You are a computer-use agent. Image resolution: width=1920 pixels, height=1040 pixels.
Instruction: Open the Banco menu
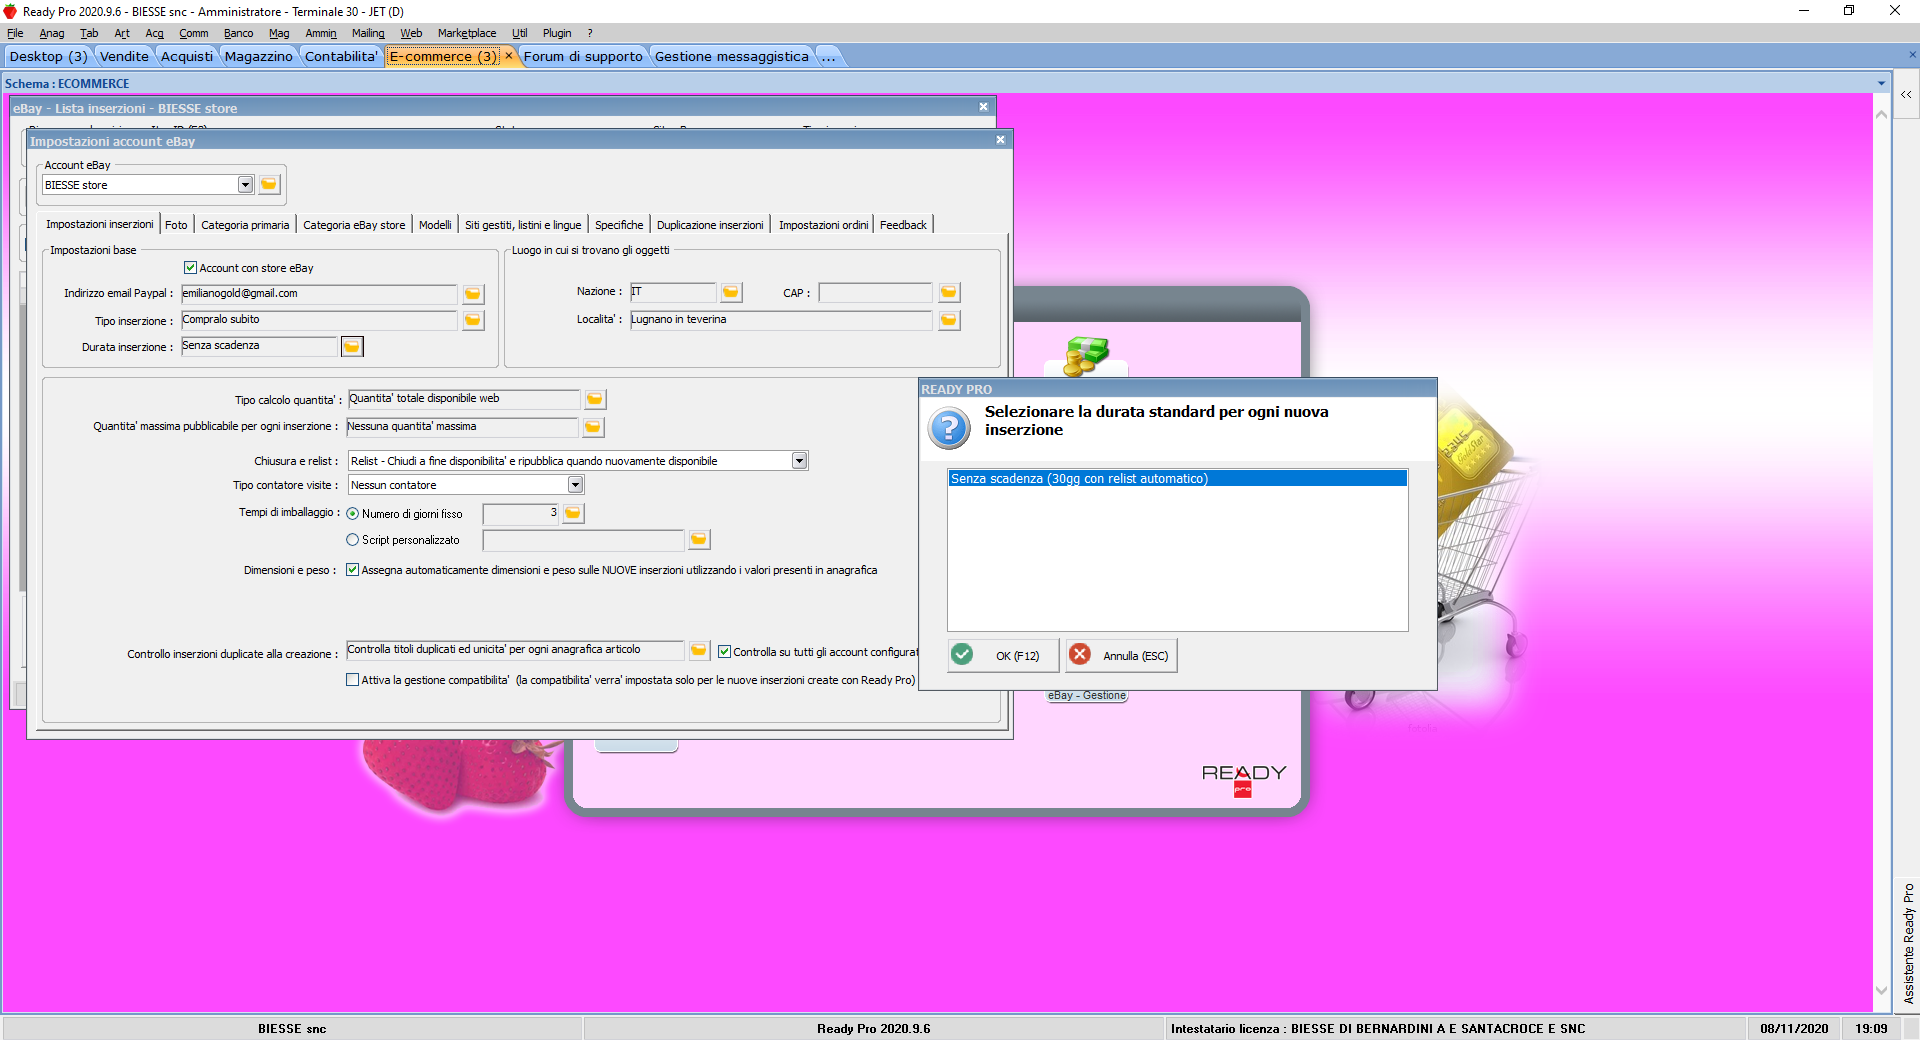click(238, 33)
